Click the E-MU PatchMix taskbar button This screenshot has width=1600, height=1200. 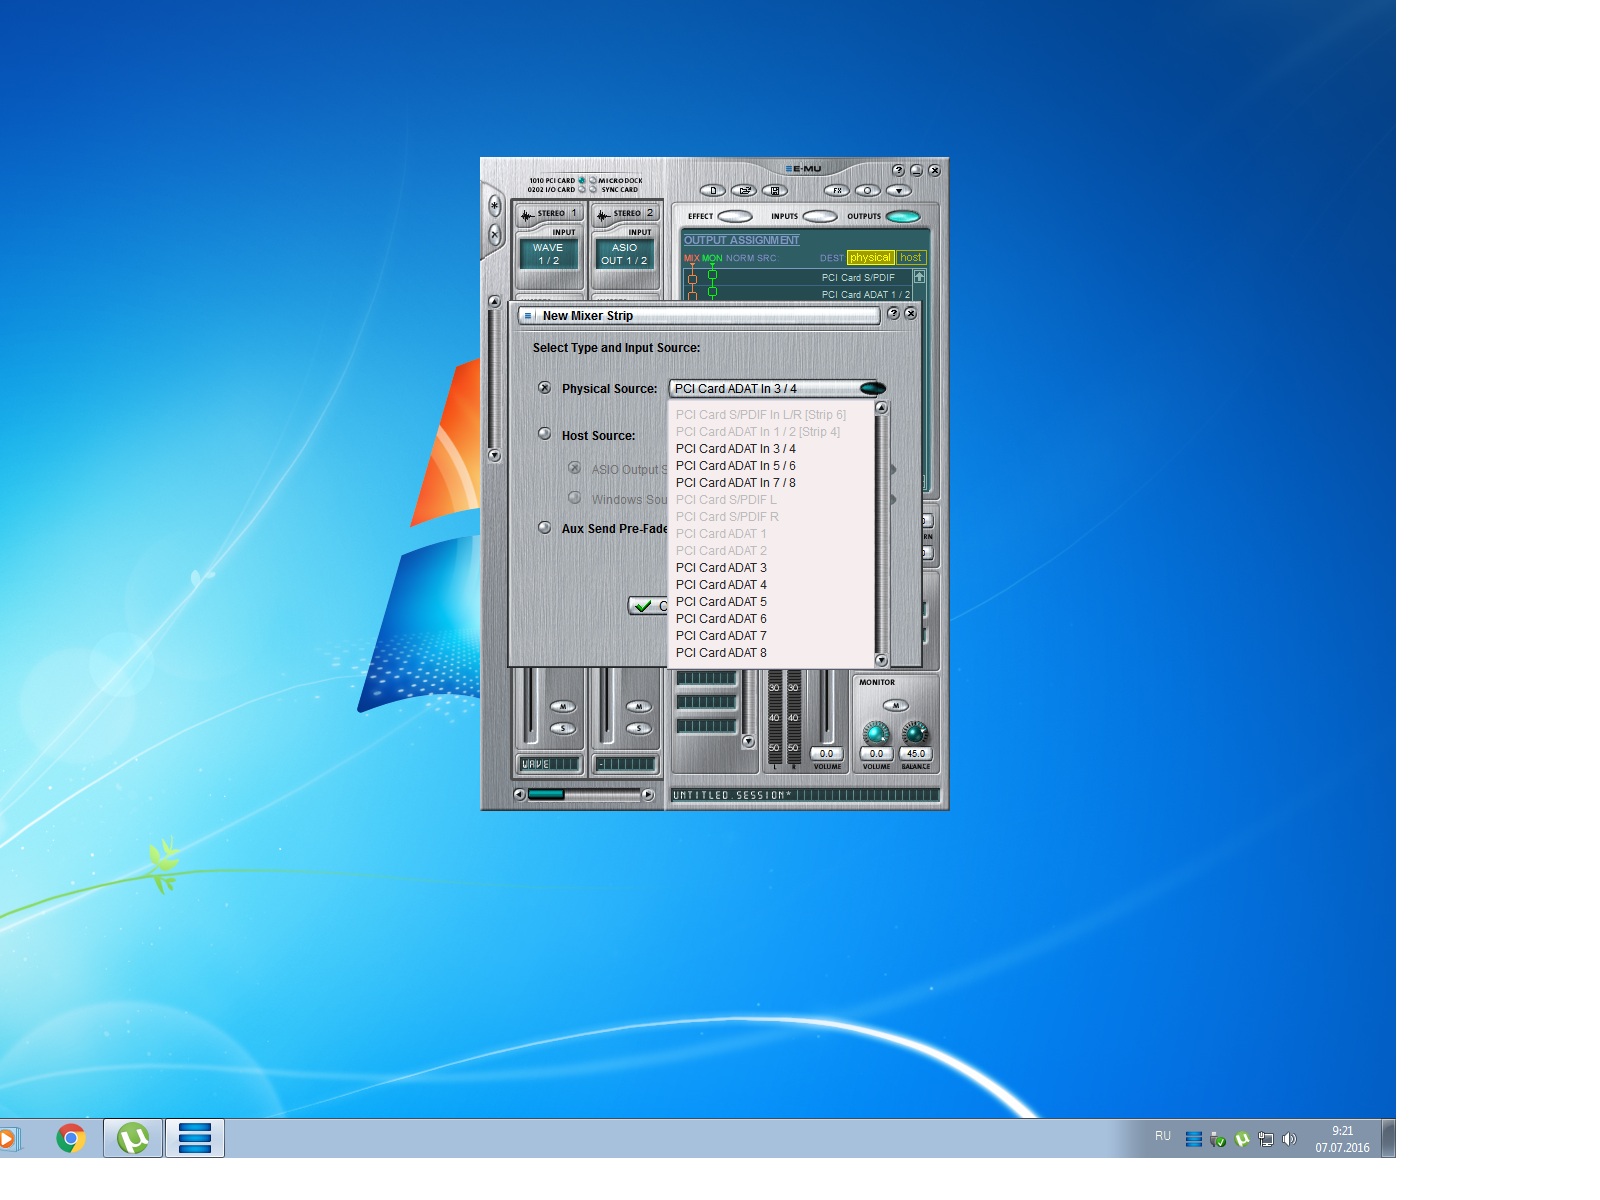194,1138
